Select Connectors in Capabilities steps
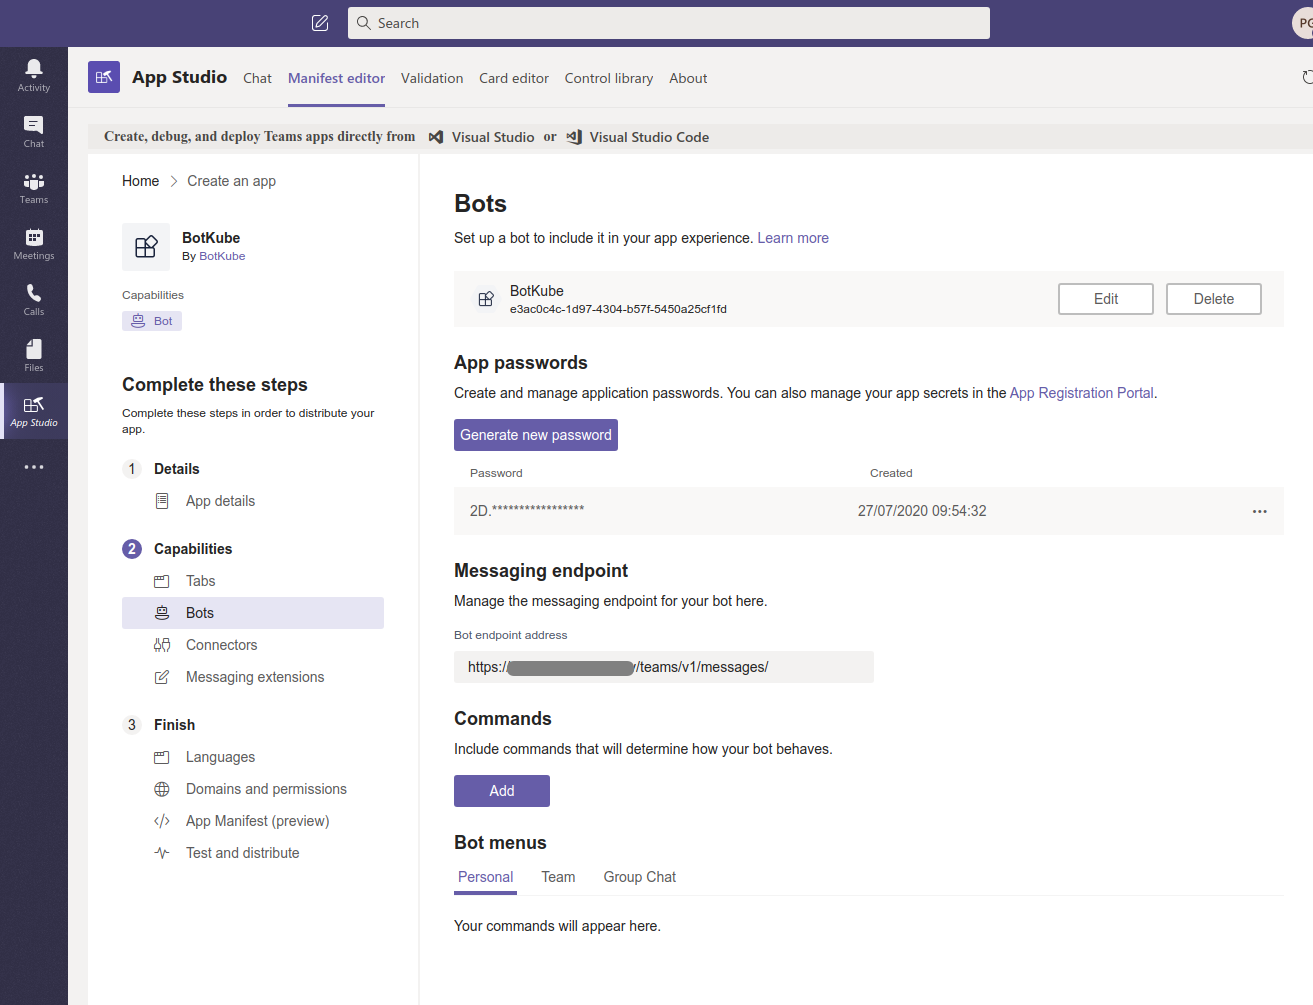This screenshot has height=1005, width=1313. 221,645
